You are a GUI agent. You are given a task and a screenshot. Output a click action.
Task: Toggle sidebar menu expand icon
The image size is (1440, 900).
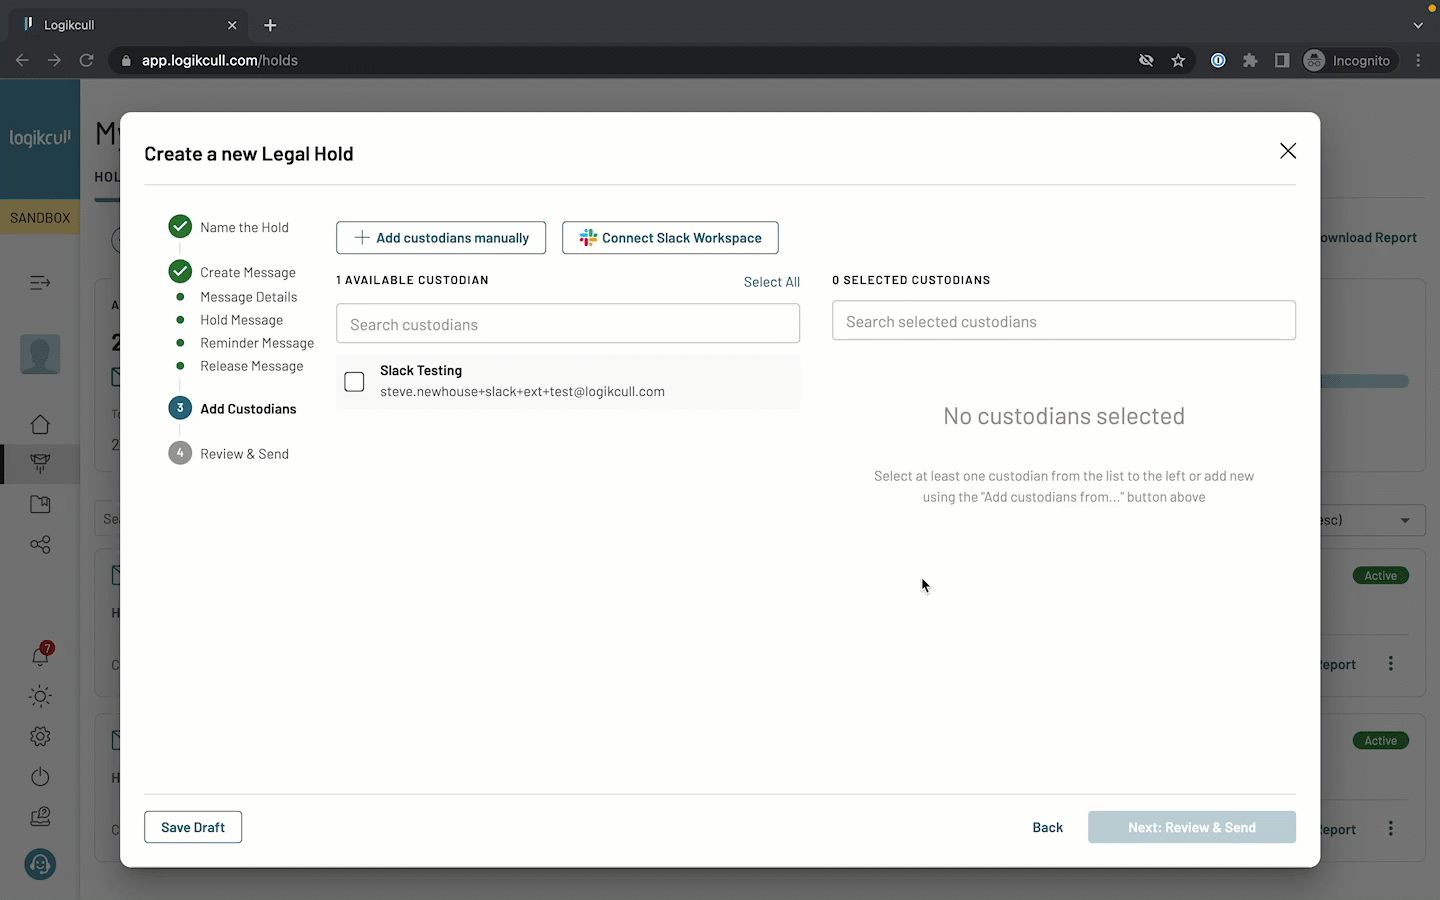(x=40, y=283)
